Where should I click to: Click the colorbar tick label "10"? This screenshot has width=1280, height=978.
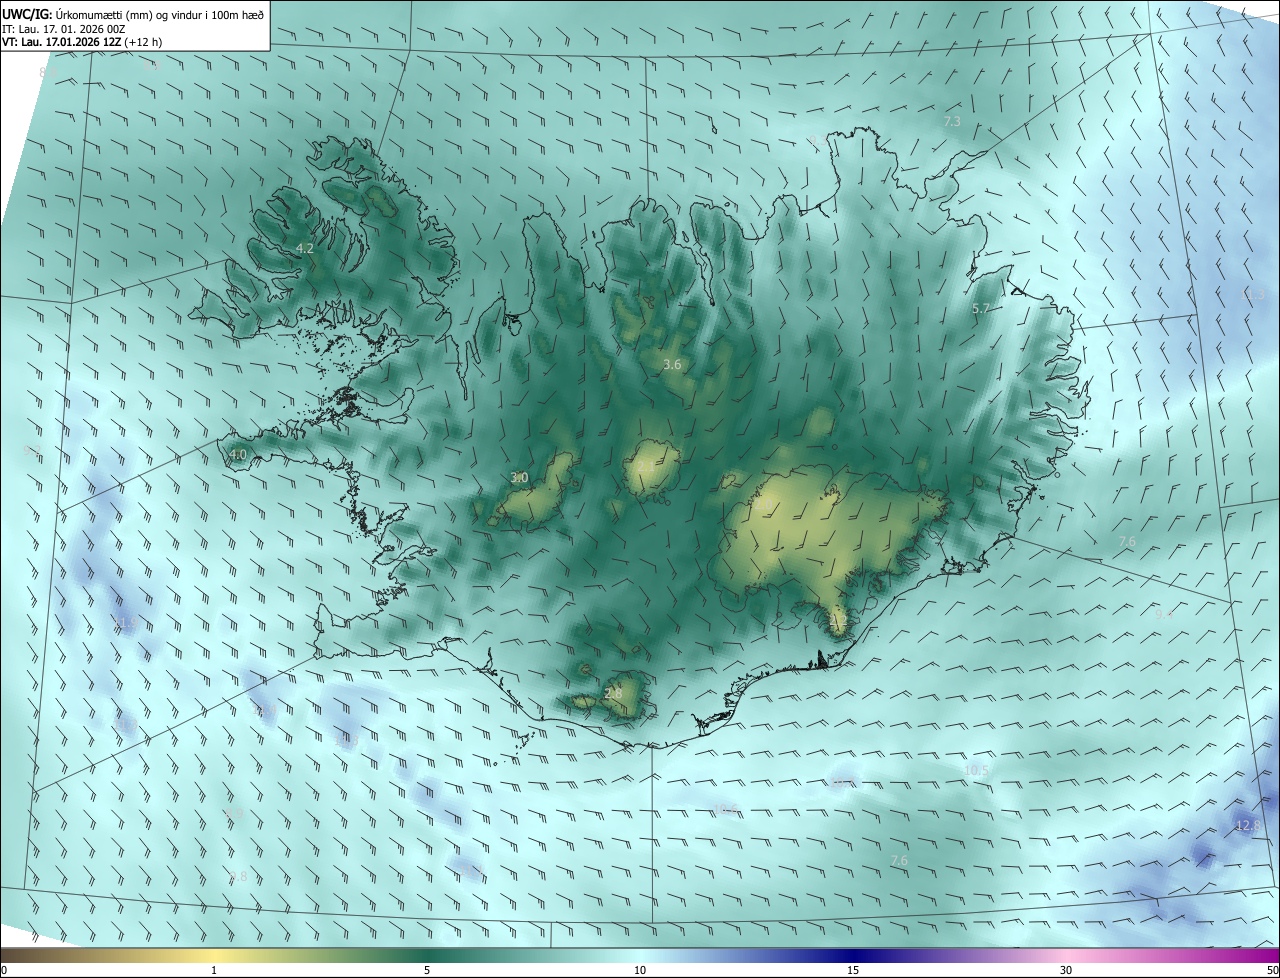pos(640,971)
